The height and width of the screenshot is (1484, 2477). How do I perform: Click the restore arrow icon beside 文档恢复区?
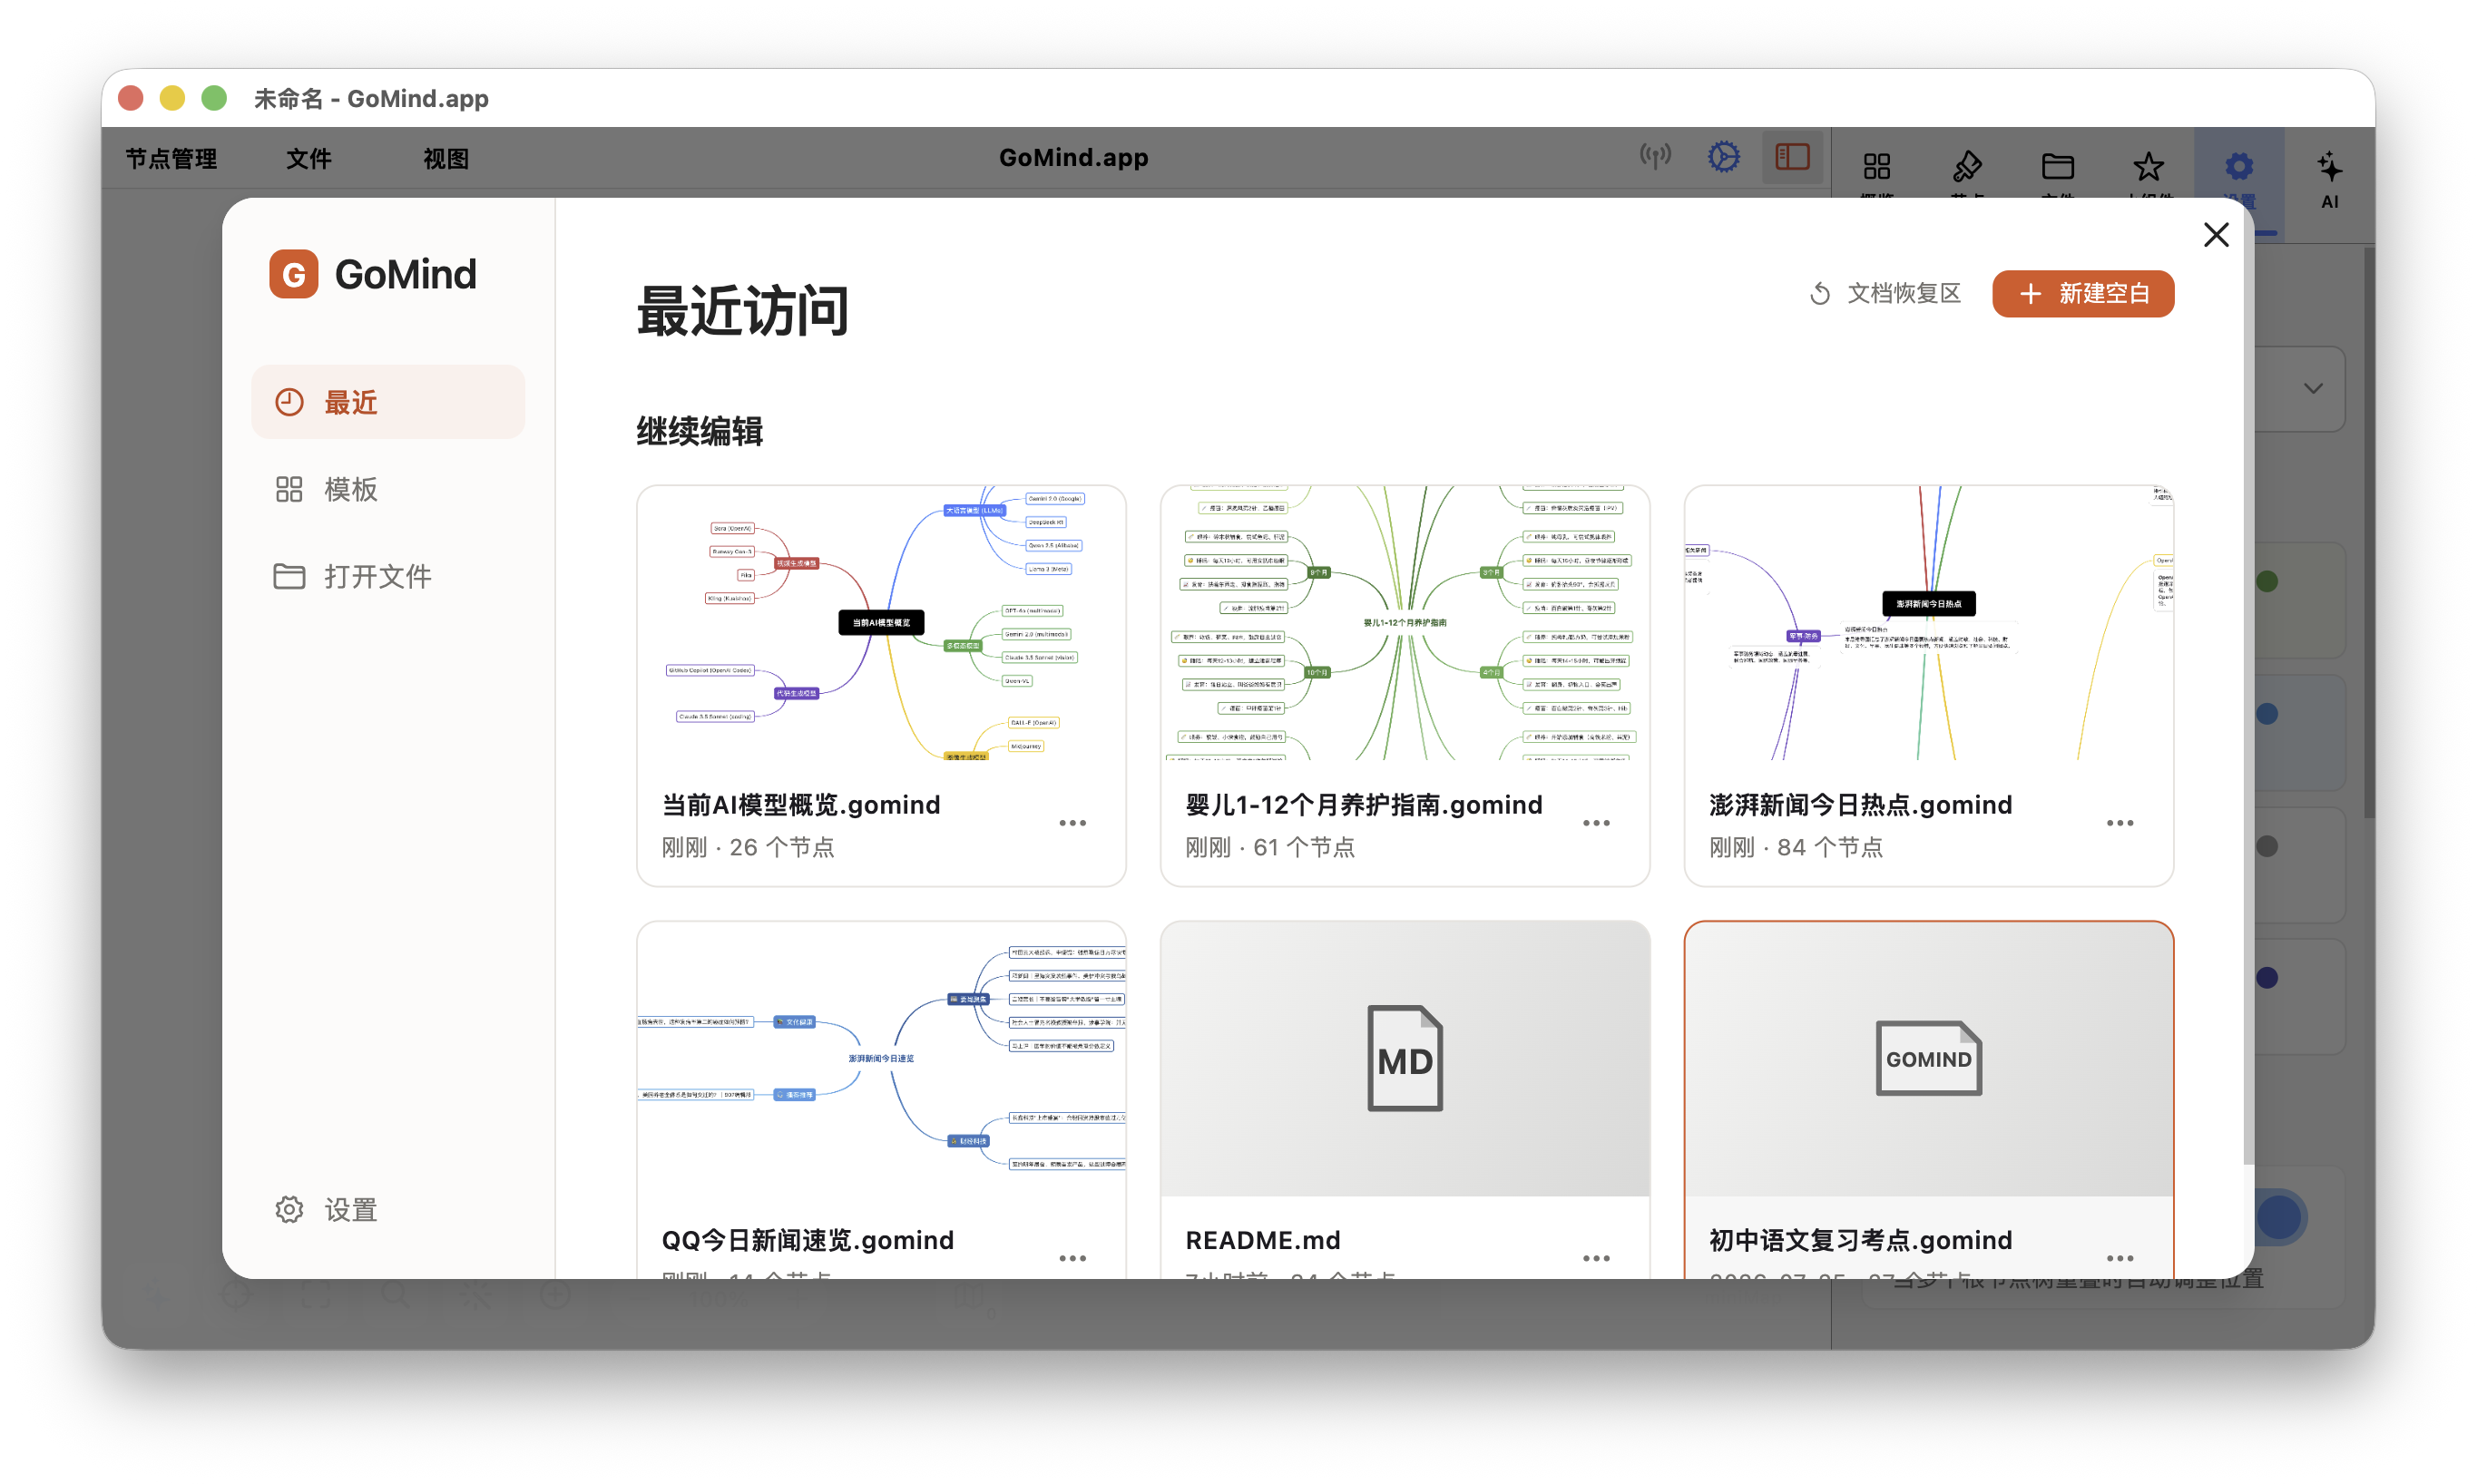point(1820,293)
